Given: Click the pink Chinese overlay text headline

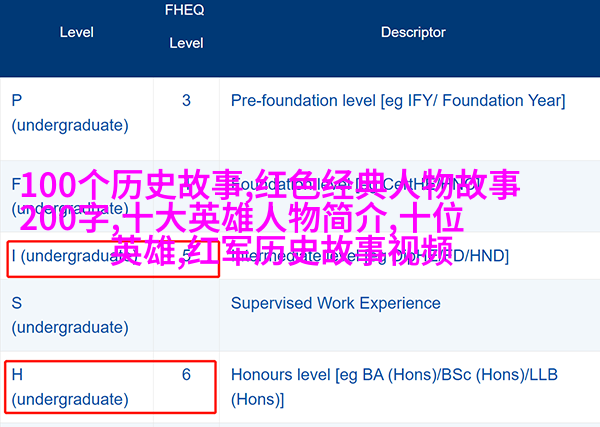Looking at the screenshot, I should click(x=270, y=218).
